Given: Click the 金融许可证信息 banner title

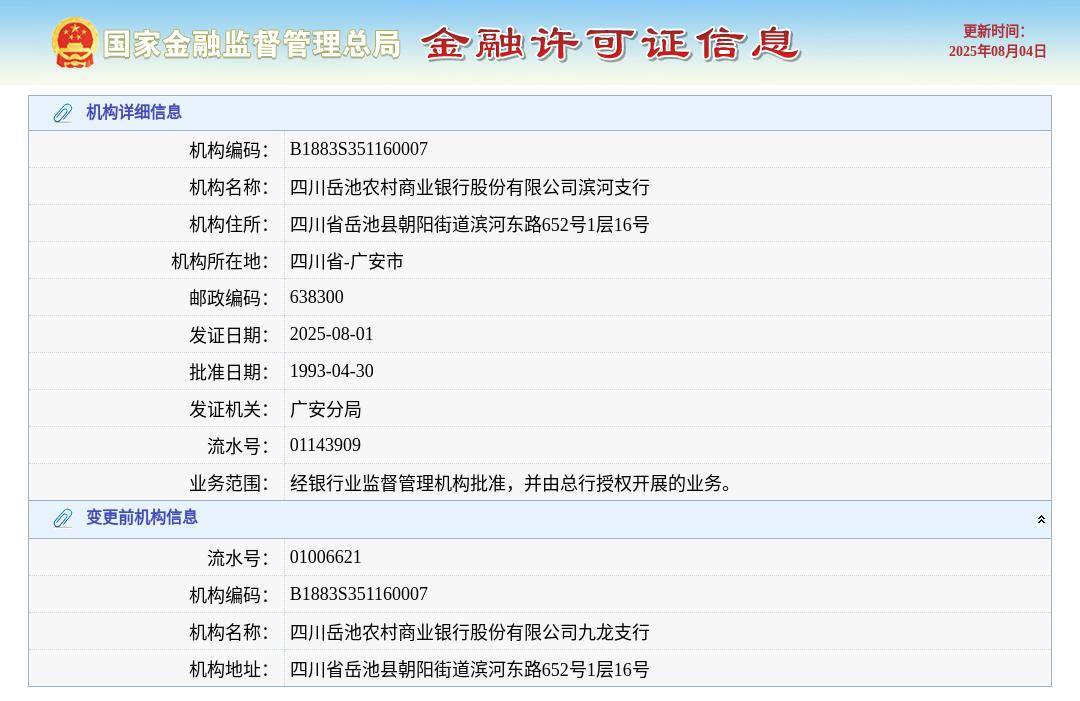Looking at the screenshot, I should [x=610, y=44].
